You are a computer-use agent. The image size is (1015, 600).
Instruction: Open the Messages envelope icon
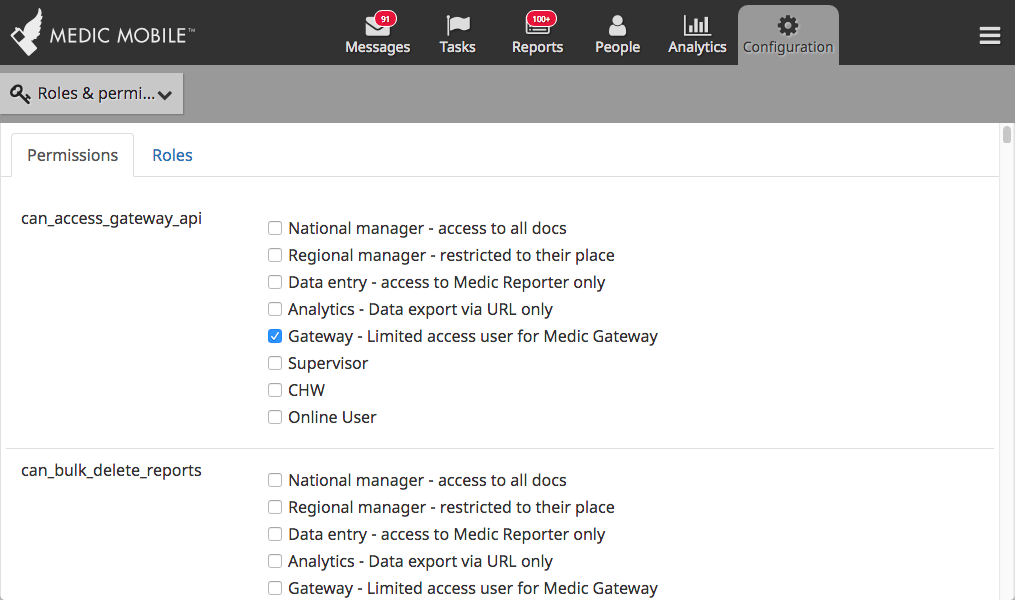coord(376,26)
